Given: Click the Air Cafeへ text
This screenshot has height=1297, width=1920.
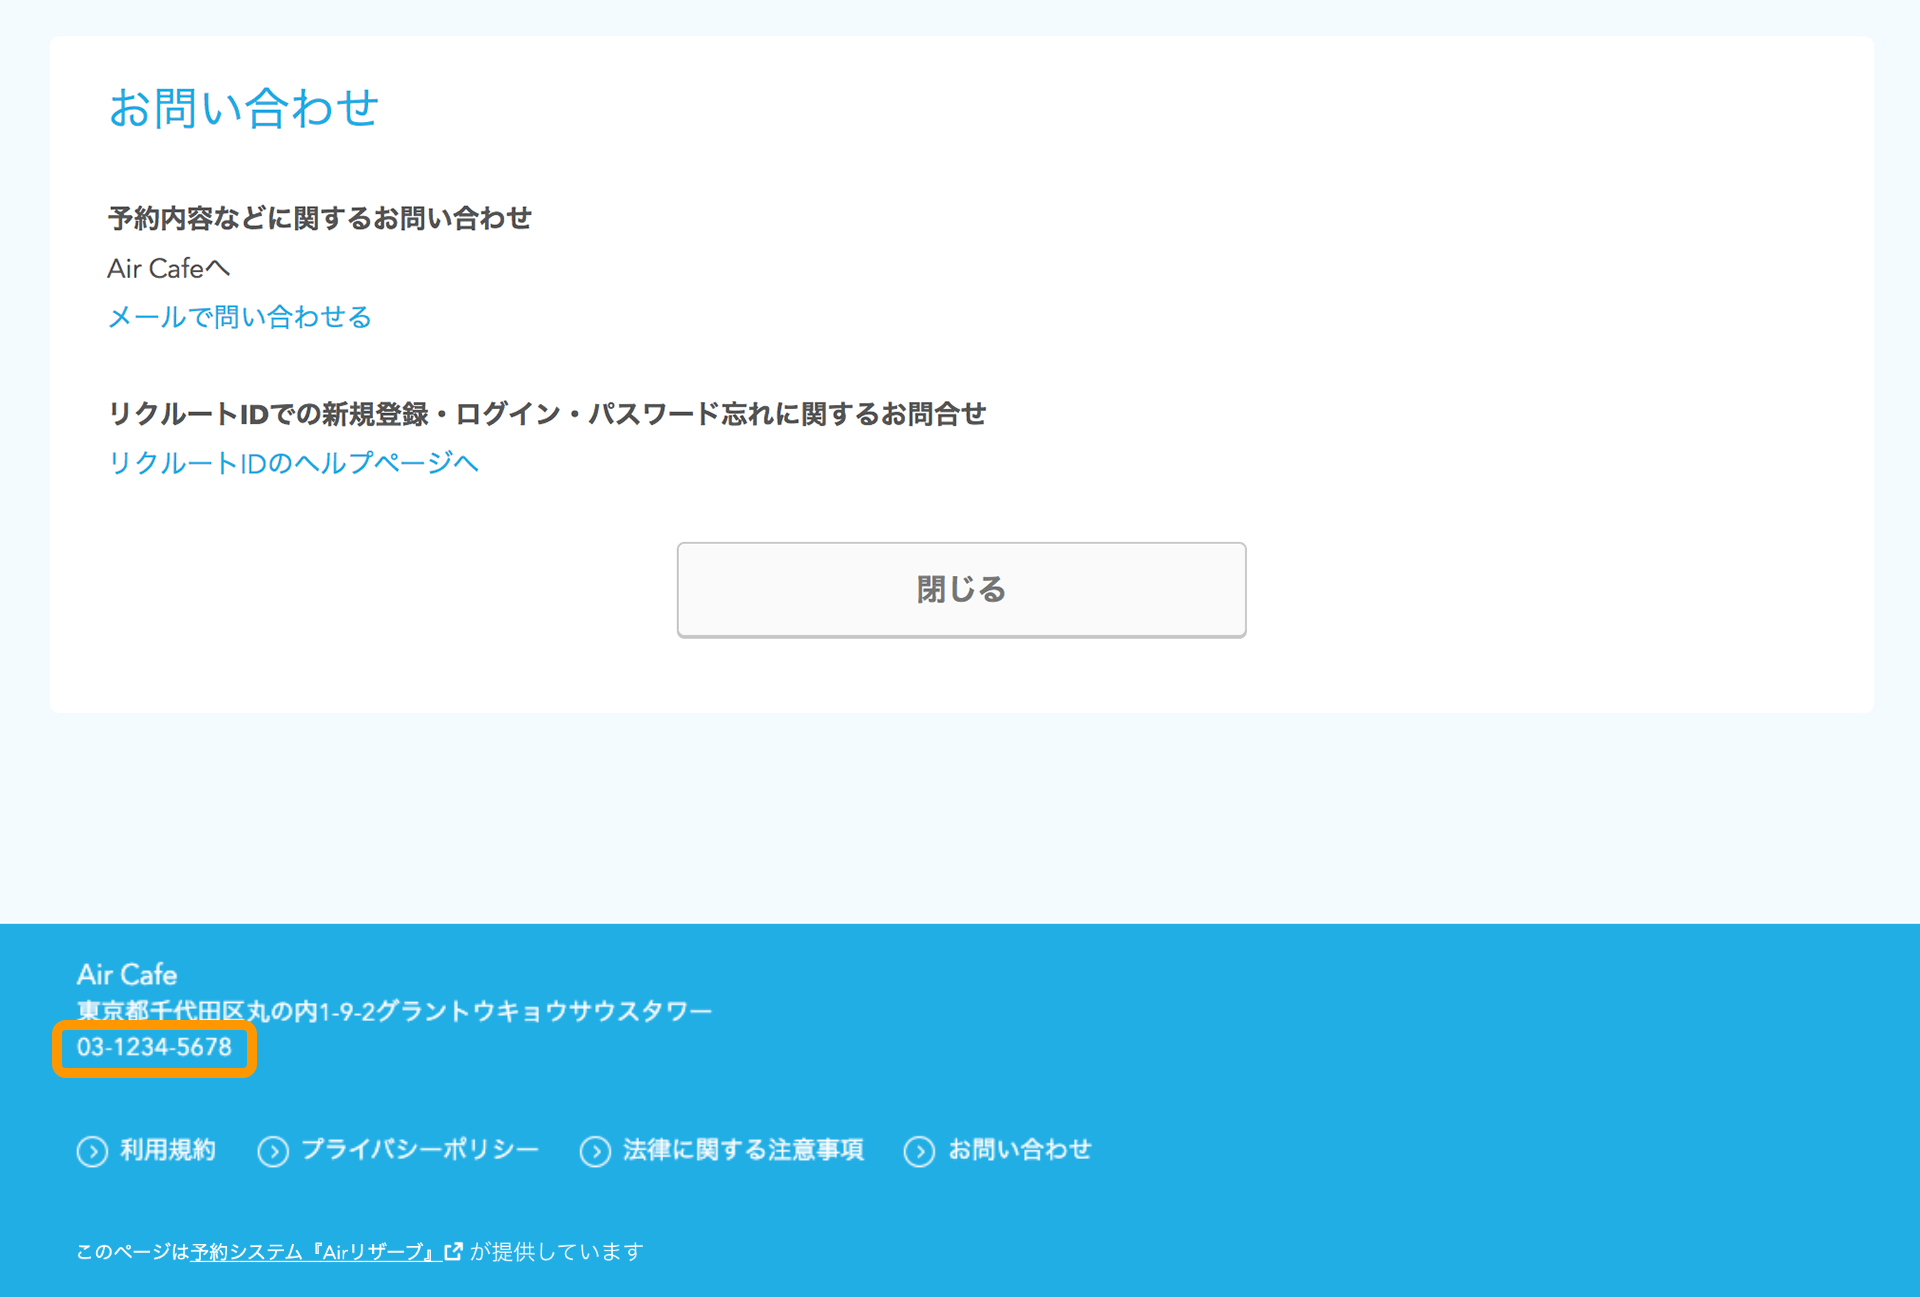Looking at the screenshot, I should 169,267.
